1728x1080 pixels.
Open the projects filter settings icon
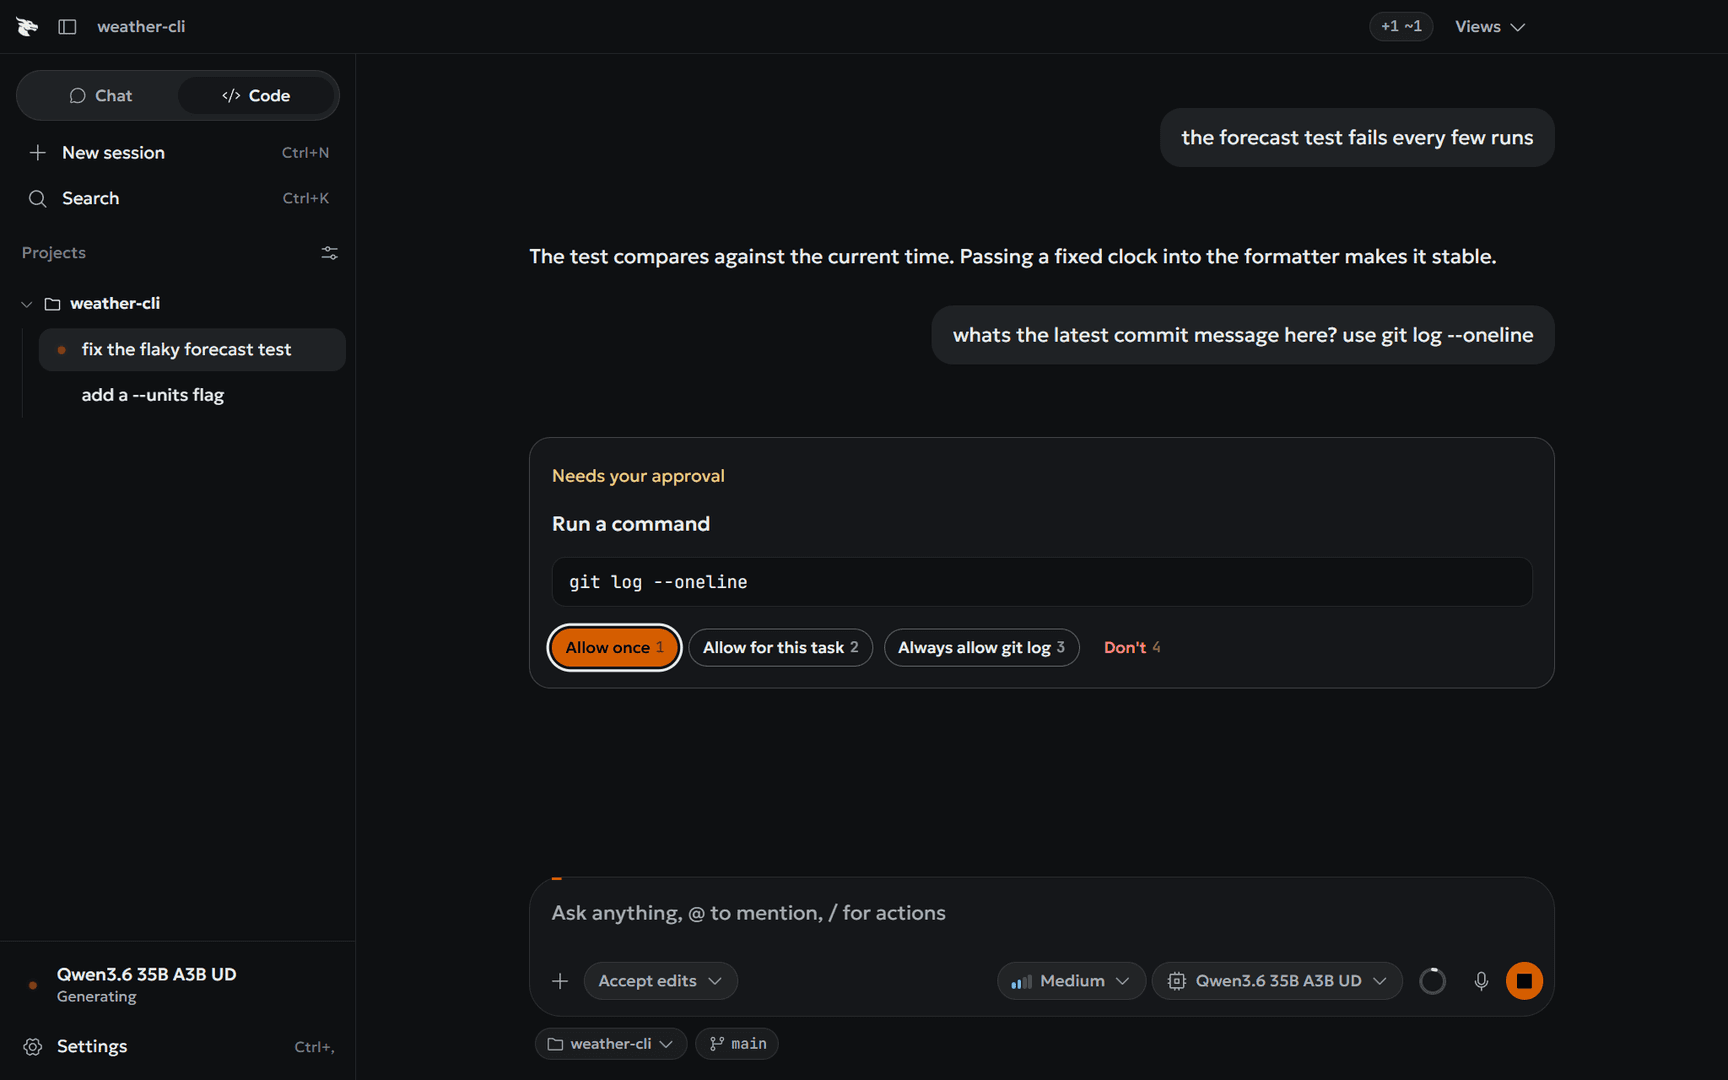pos(329,253)
